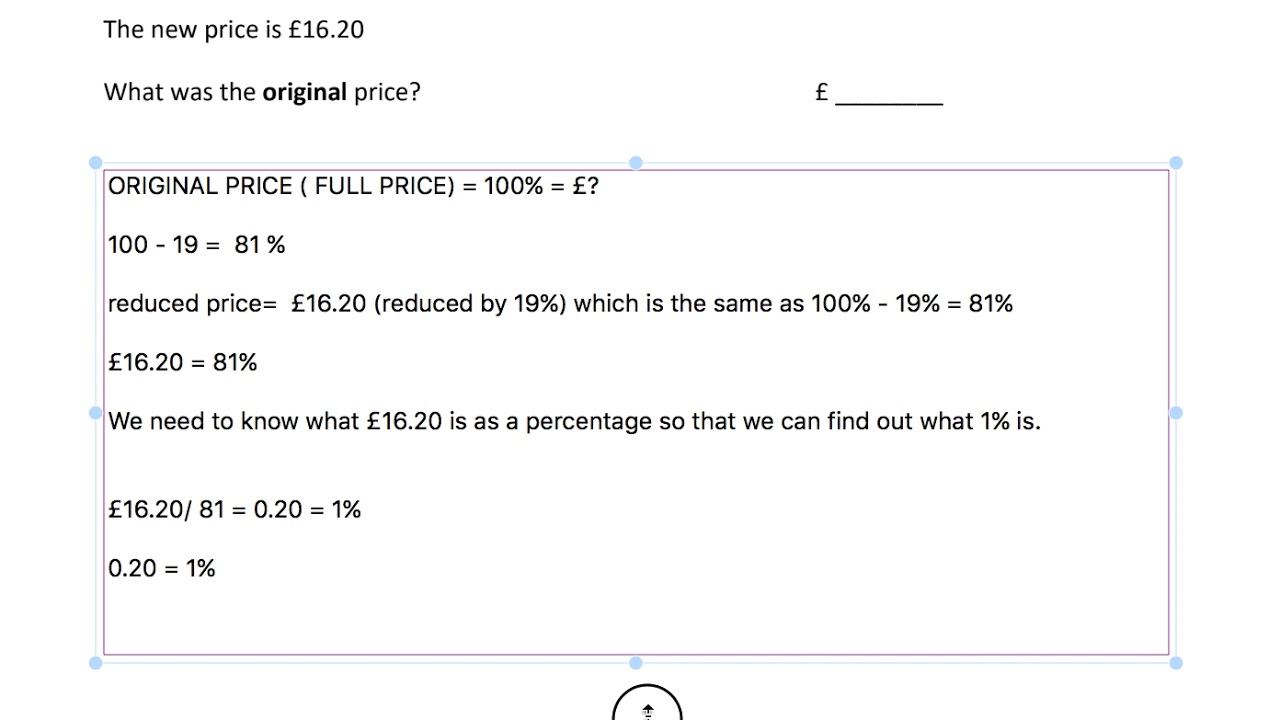Select the top-center text box handle
Viewport: 1280px width, 720px height.
[635, 162]
